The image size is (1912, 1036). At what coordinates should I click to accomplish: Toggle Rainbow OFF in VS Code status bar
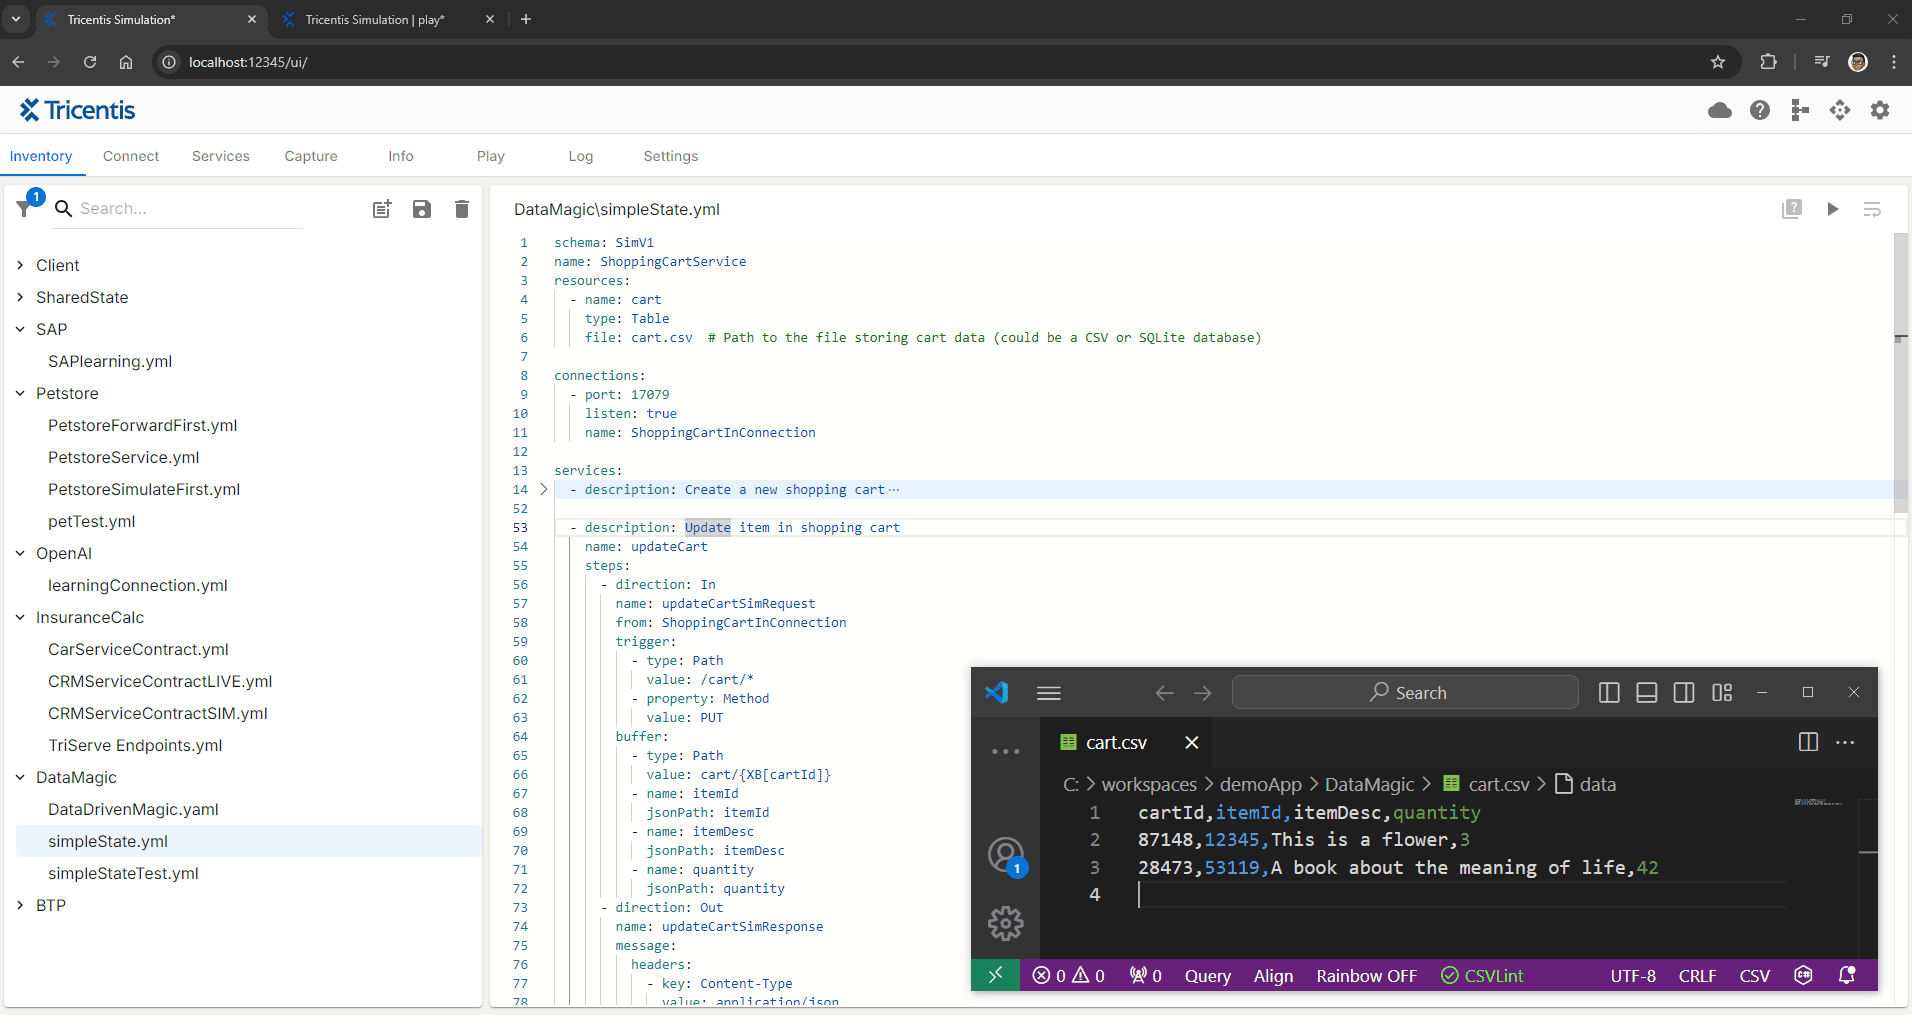(x=1366, y=976)
